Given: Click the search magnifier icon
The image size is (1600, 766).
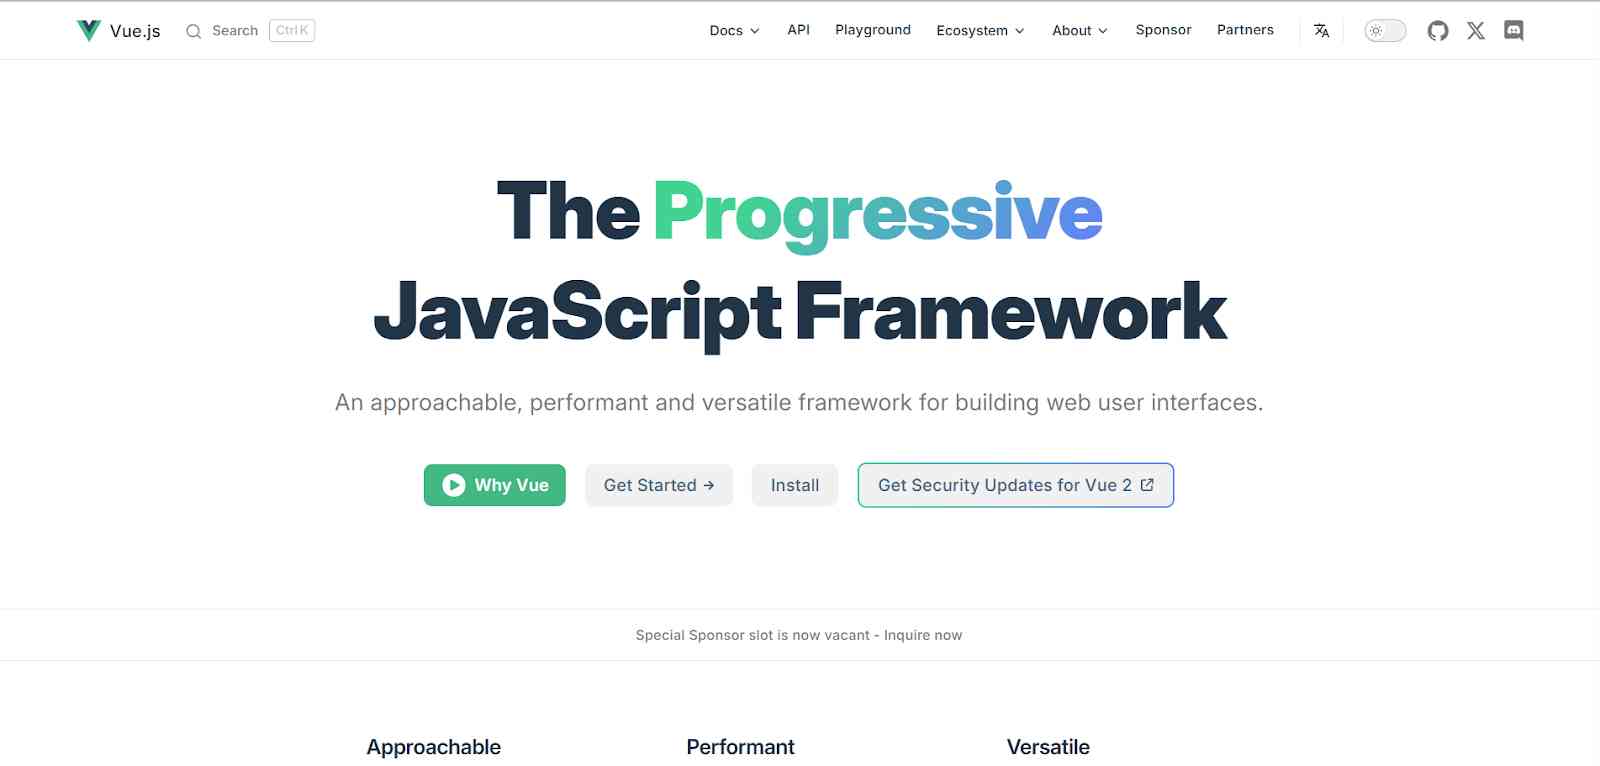Looking at the screenshot, I should coord(194,31).
